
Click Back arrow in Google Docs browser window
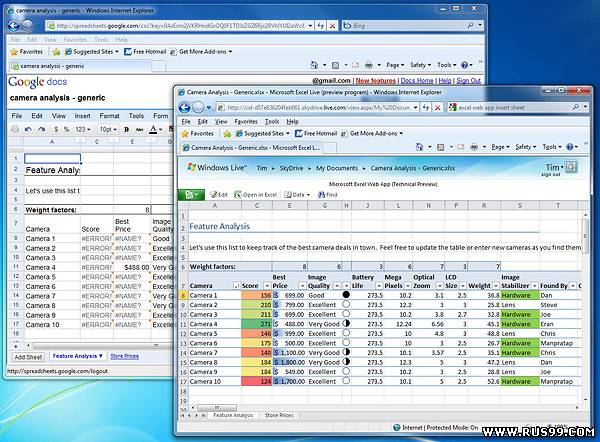pyautogui.click(x=14, y=26)
